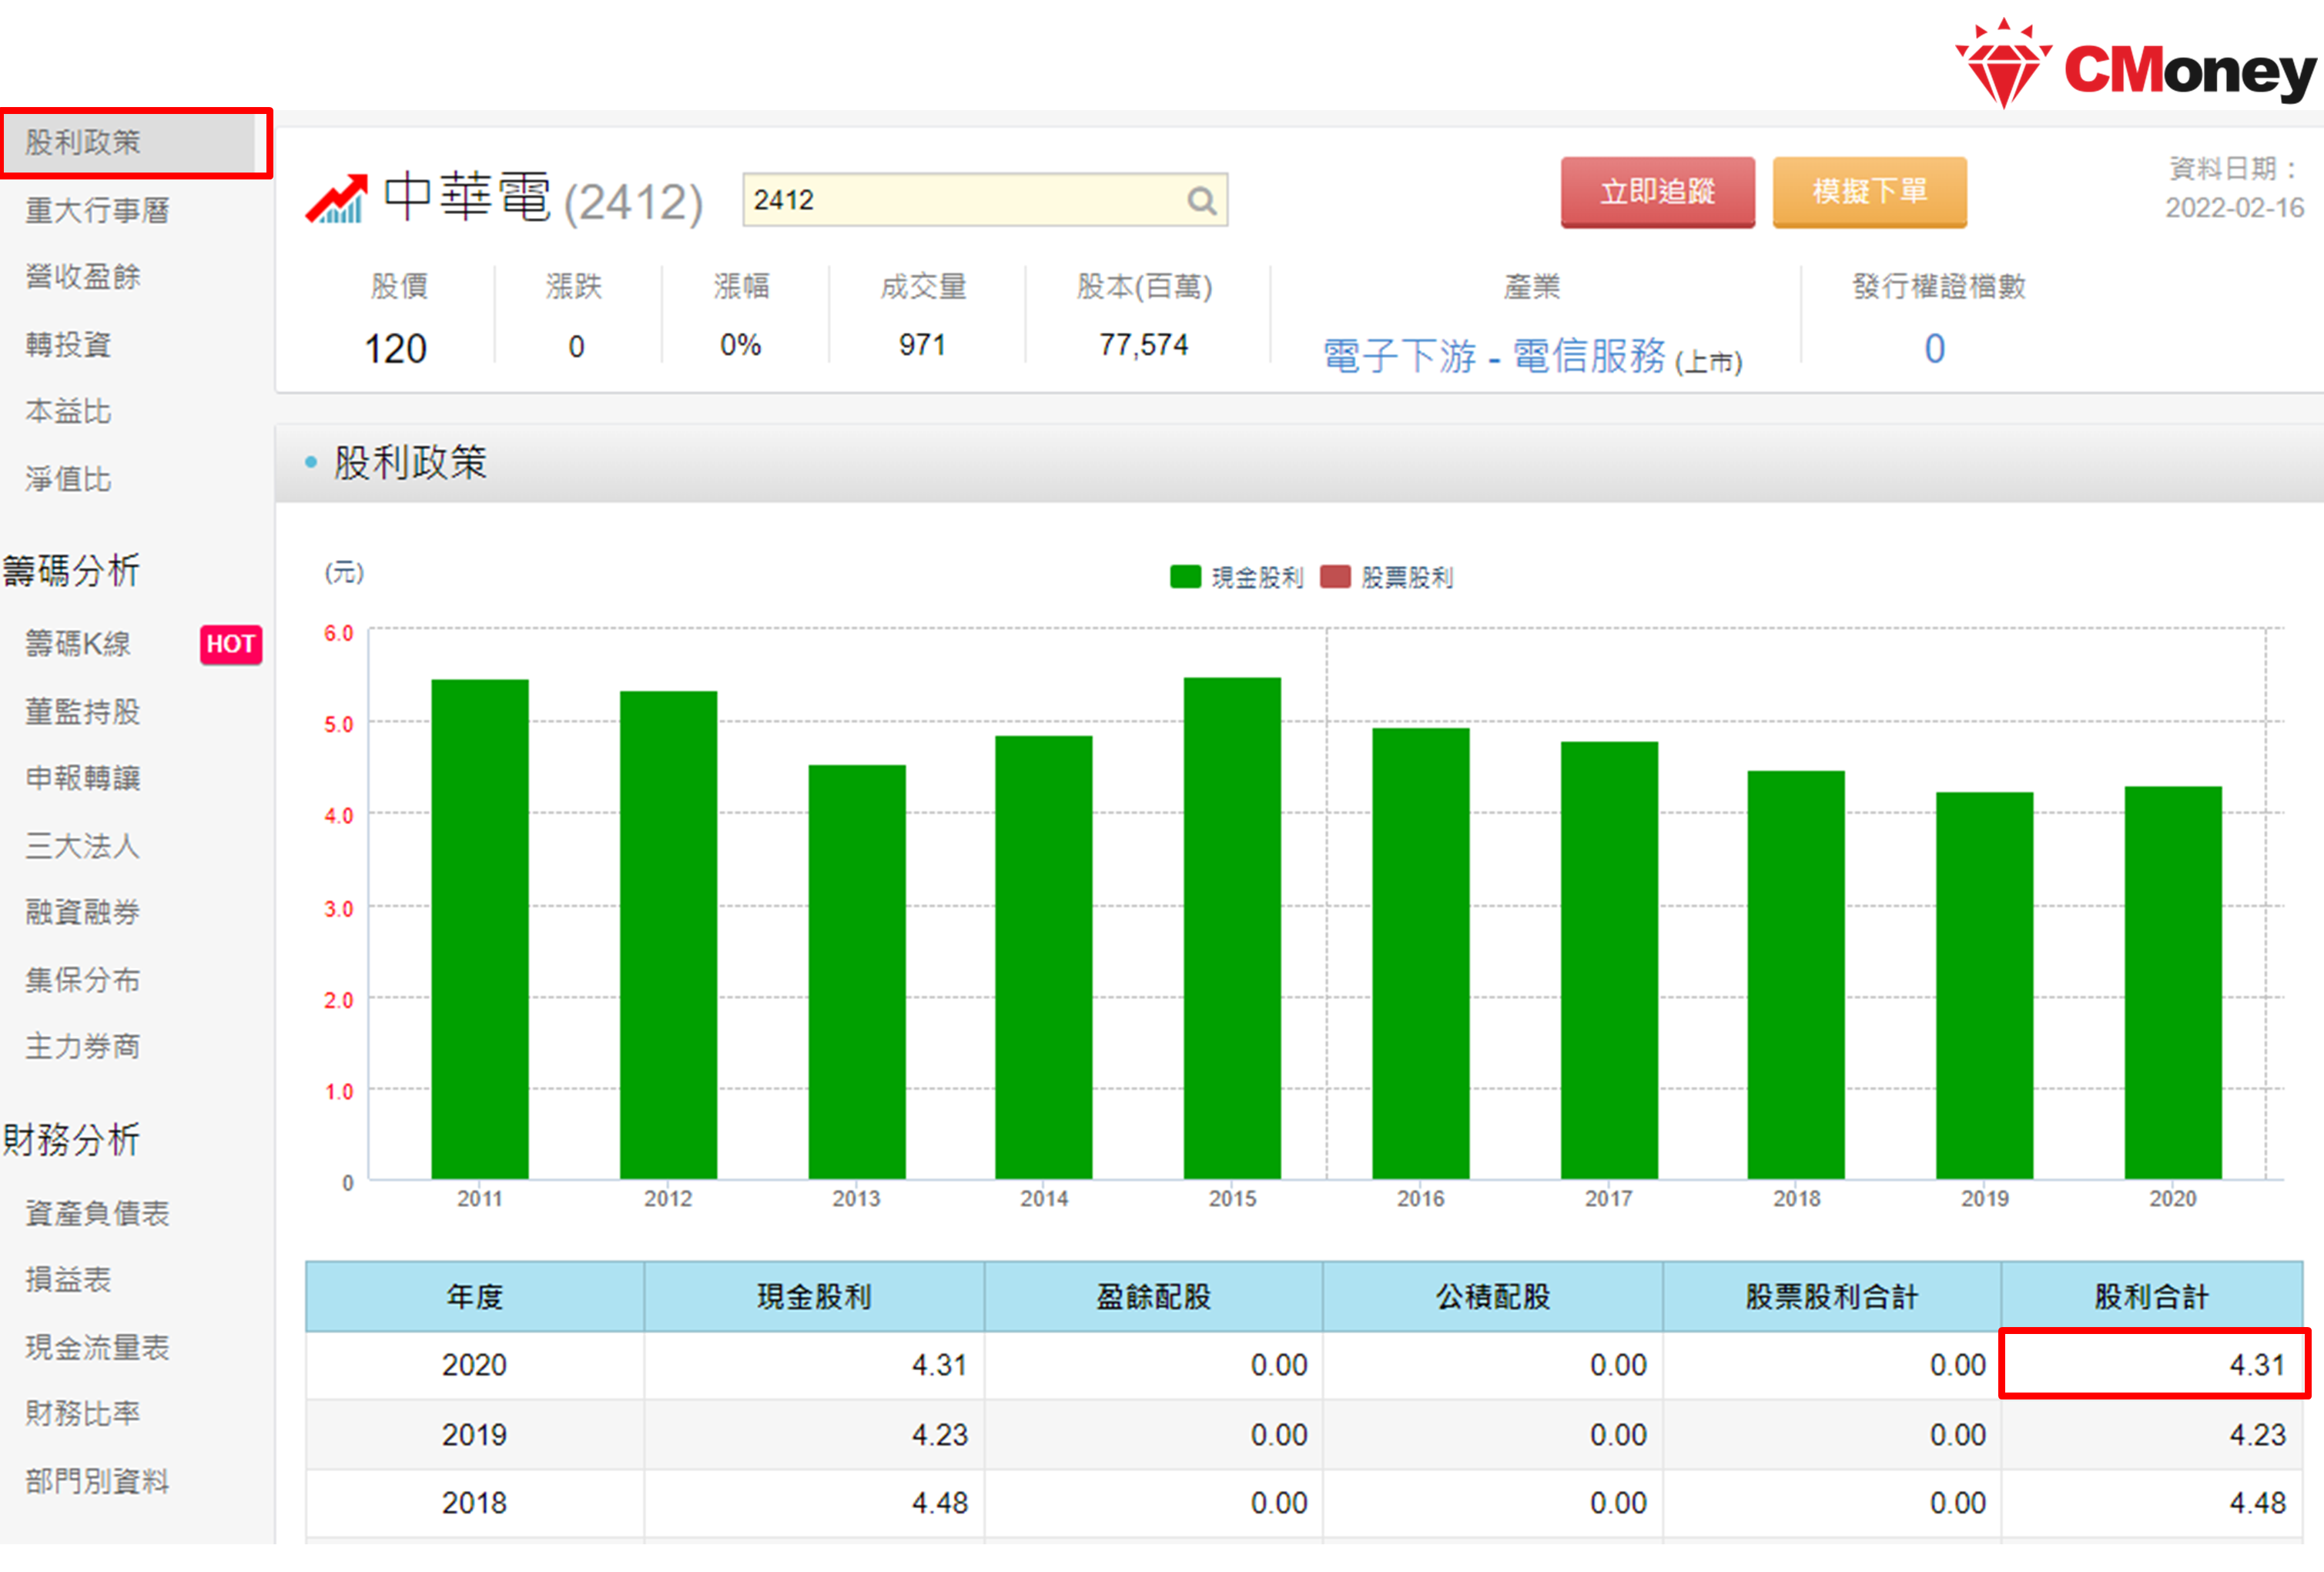Click the 2014 dividend bar
Screen dimensions: 2324x1572
pyautogui.click(x=1044, y=957)
